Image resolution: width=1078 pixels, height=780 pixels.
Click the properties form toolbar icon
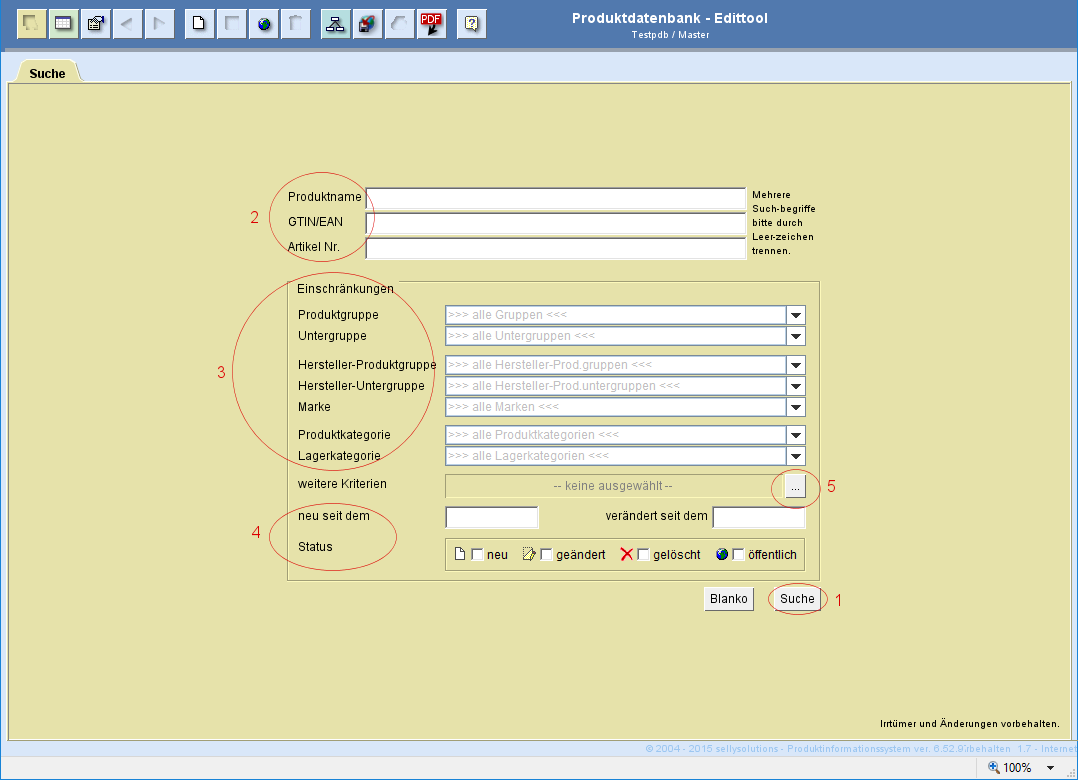click(x=96, y=23)
